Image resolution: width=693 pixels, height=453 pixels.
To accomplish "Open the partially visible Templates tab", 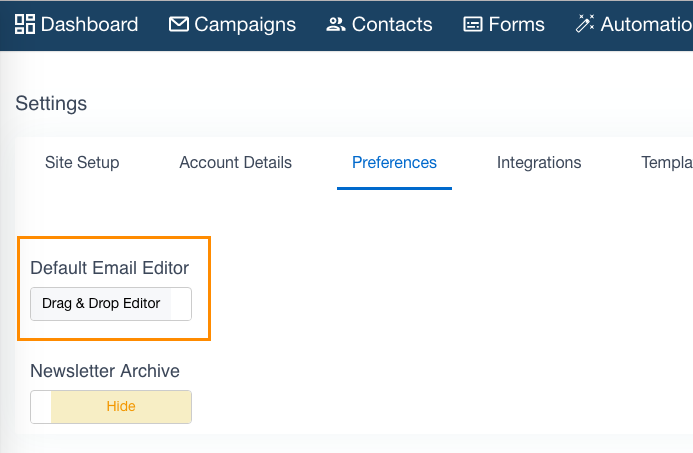I will (666, 163).
